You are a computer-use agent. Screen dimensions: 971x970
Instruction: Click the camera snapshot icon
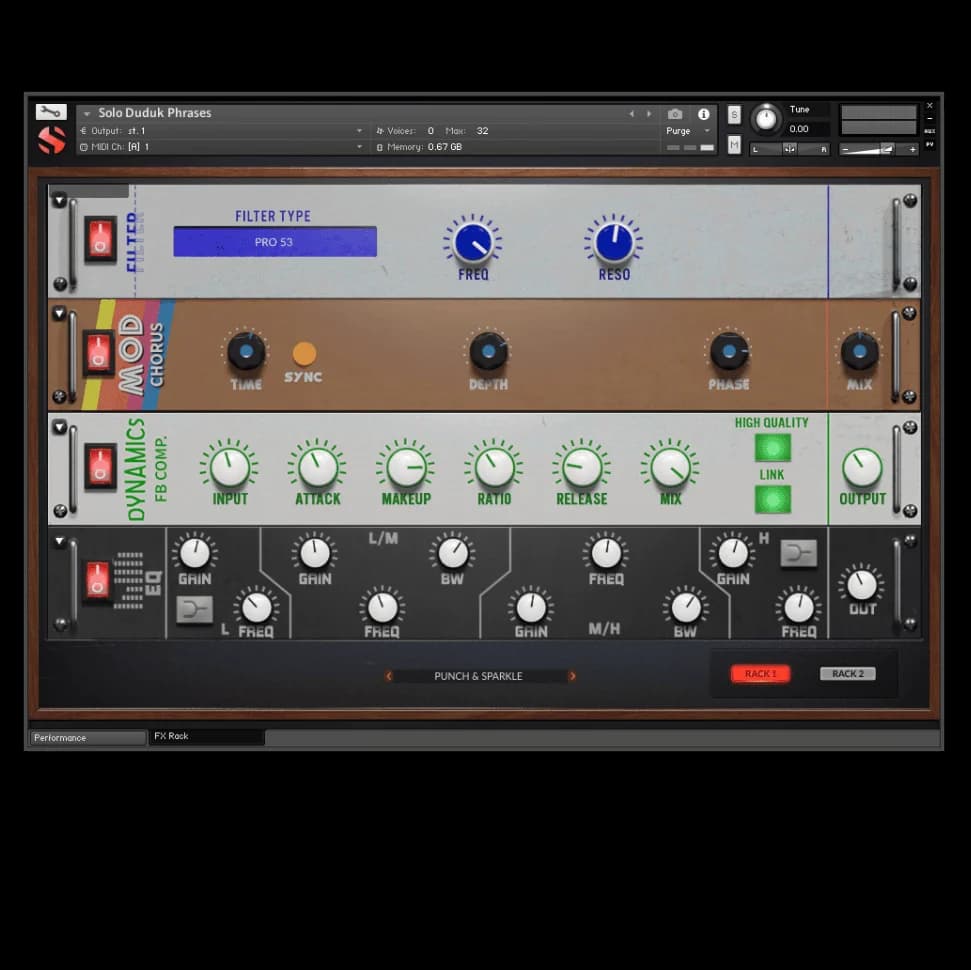(x=675, y=114)
